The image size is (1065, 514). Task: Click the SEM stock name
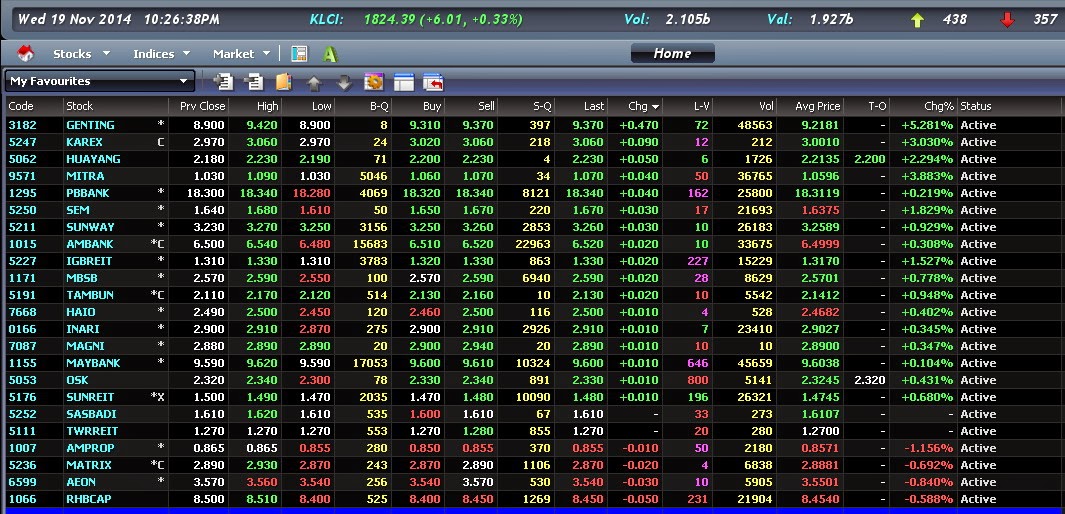[x=77, y=210]
